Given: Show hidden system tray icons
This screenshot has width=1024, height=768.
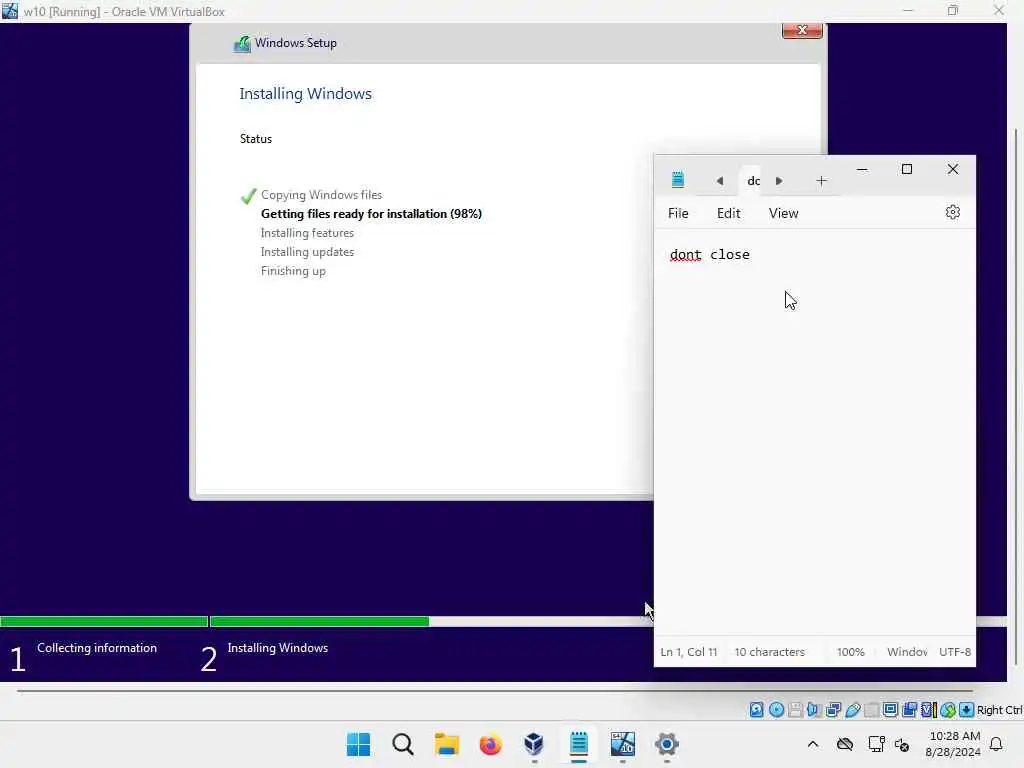Looking at the screenshot, I should click(812, 744).
